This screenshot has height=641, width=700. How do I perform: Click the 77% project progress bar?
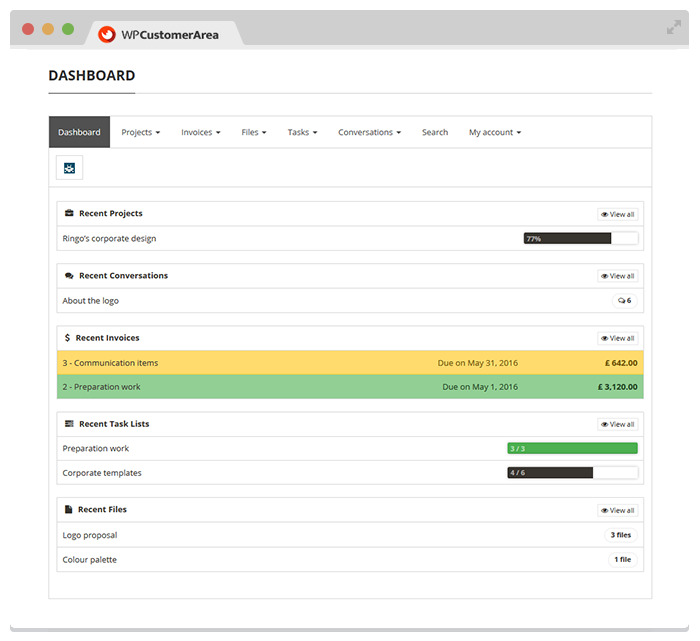(x=580, y=239)
